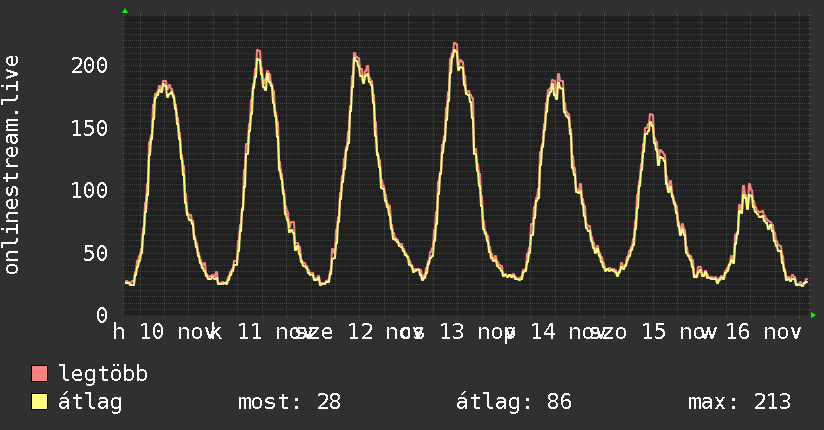
Task: Click the '15 nov' date label
Action: (679, 332)
